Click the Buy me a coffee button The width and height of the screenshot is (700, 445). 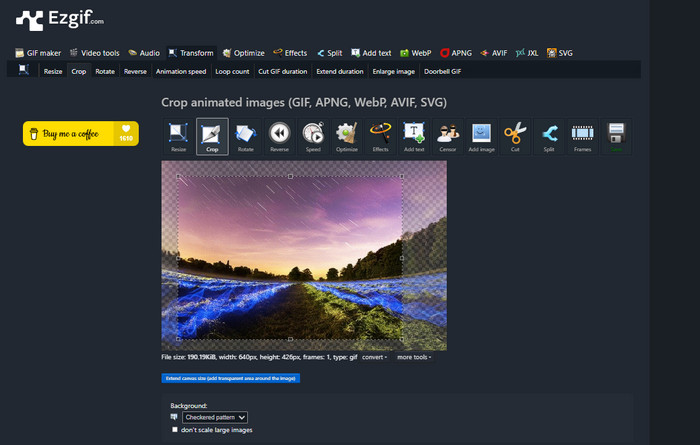(81, 133)
